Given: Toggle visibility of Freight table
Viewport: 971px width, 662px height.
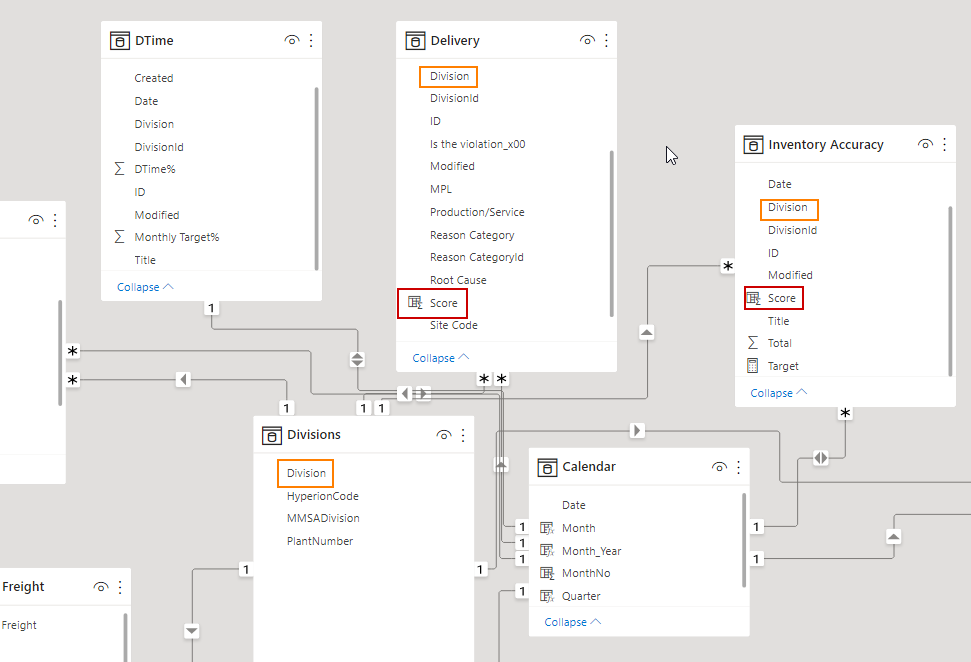Looking at the screenshot, I should pos(101,586).
